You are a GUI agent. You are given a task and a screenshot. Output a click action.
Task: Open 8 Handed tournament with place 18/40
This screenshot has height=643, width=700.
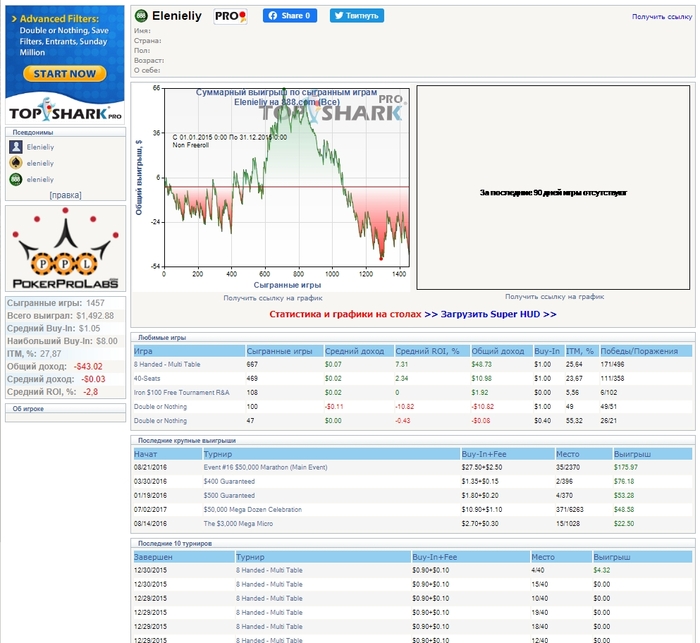[x=269, y=626]
